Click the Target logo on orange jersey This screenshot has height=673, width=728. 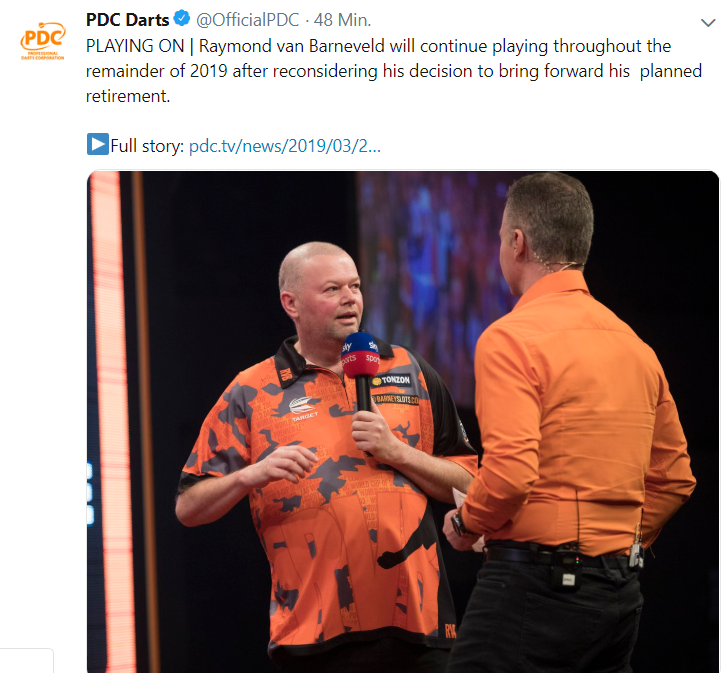304,408
